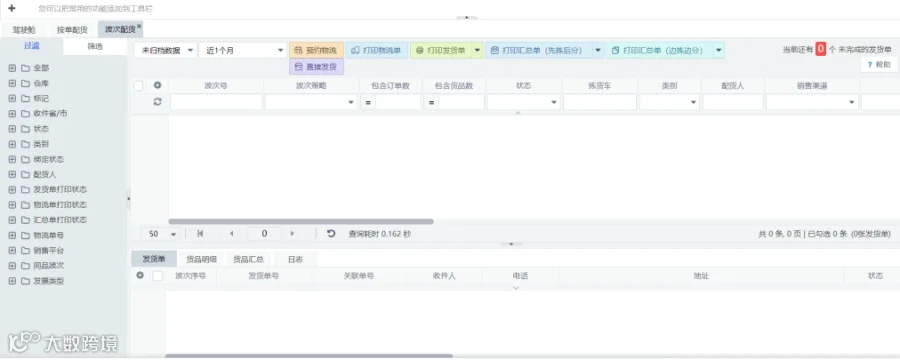The width and height of the screenshot is (900, 360).
Task: Click reload icon beside query time
Action: [331, 234]
